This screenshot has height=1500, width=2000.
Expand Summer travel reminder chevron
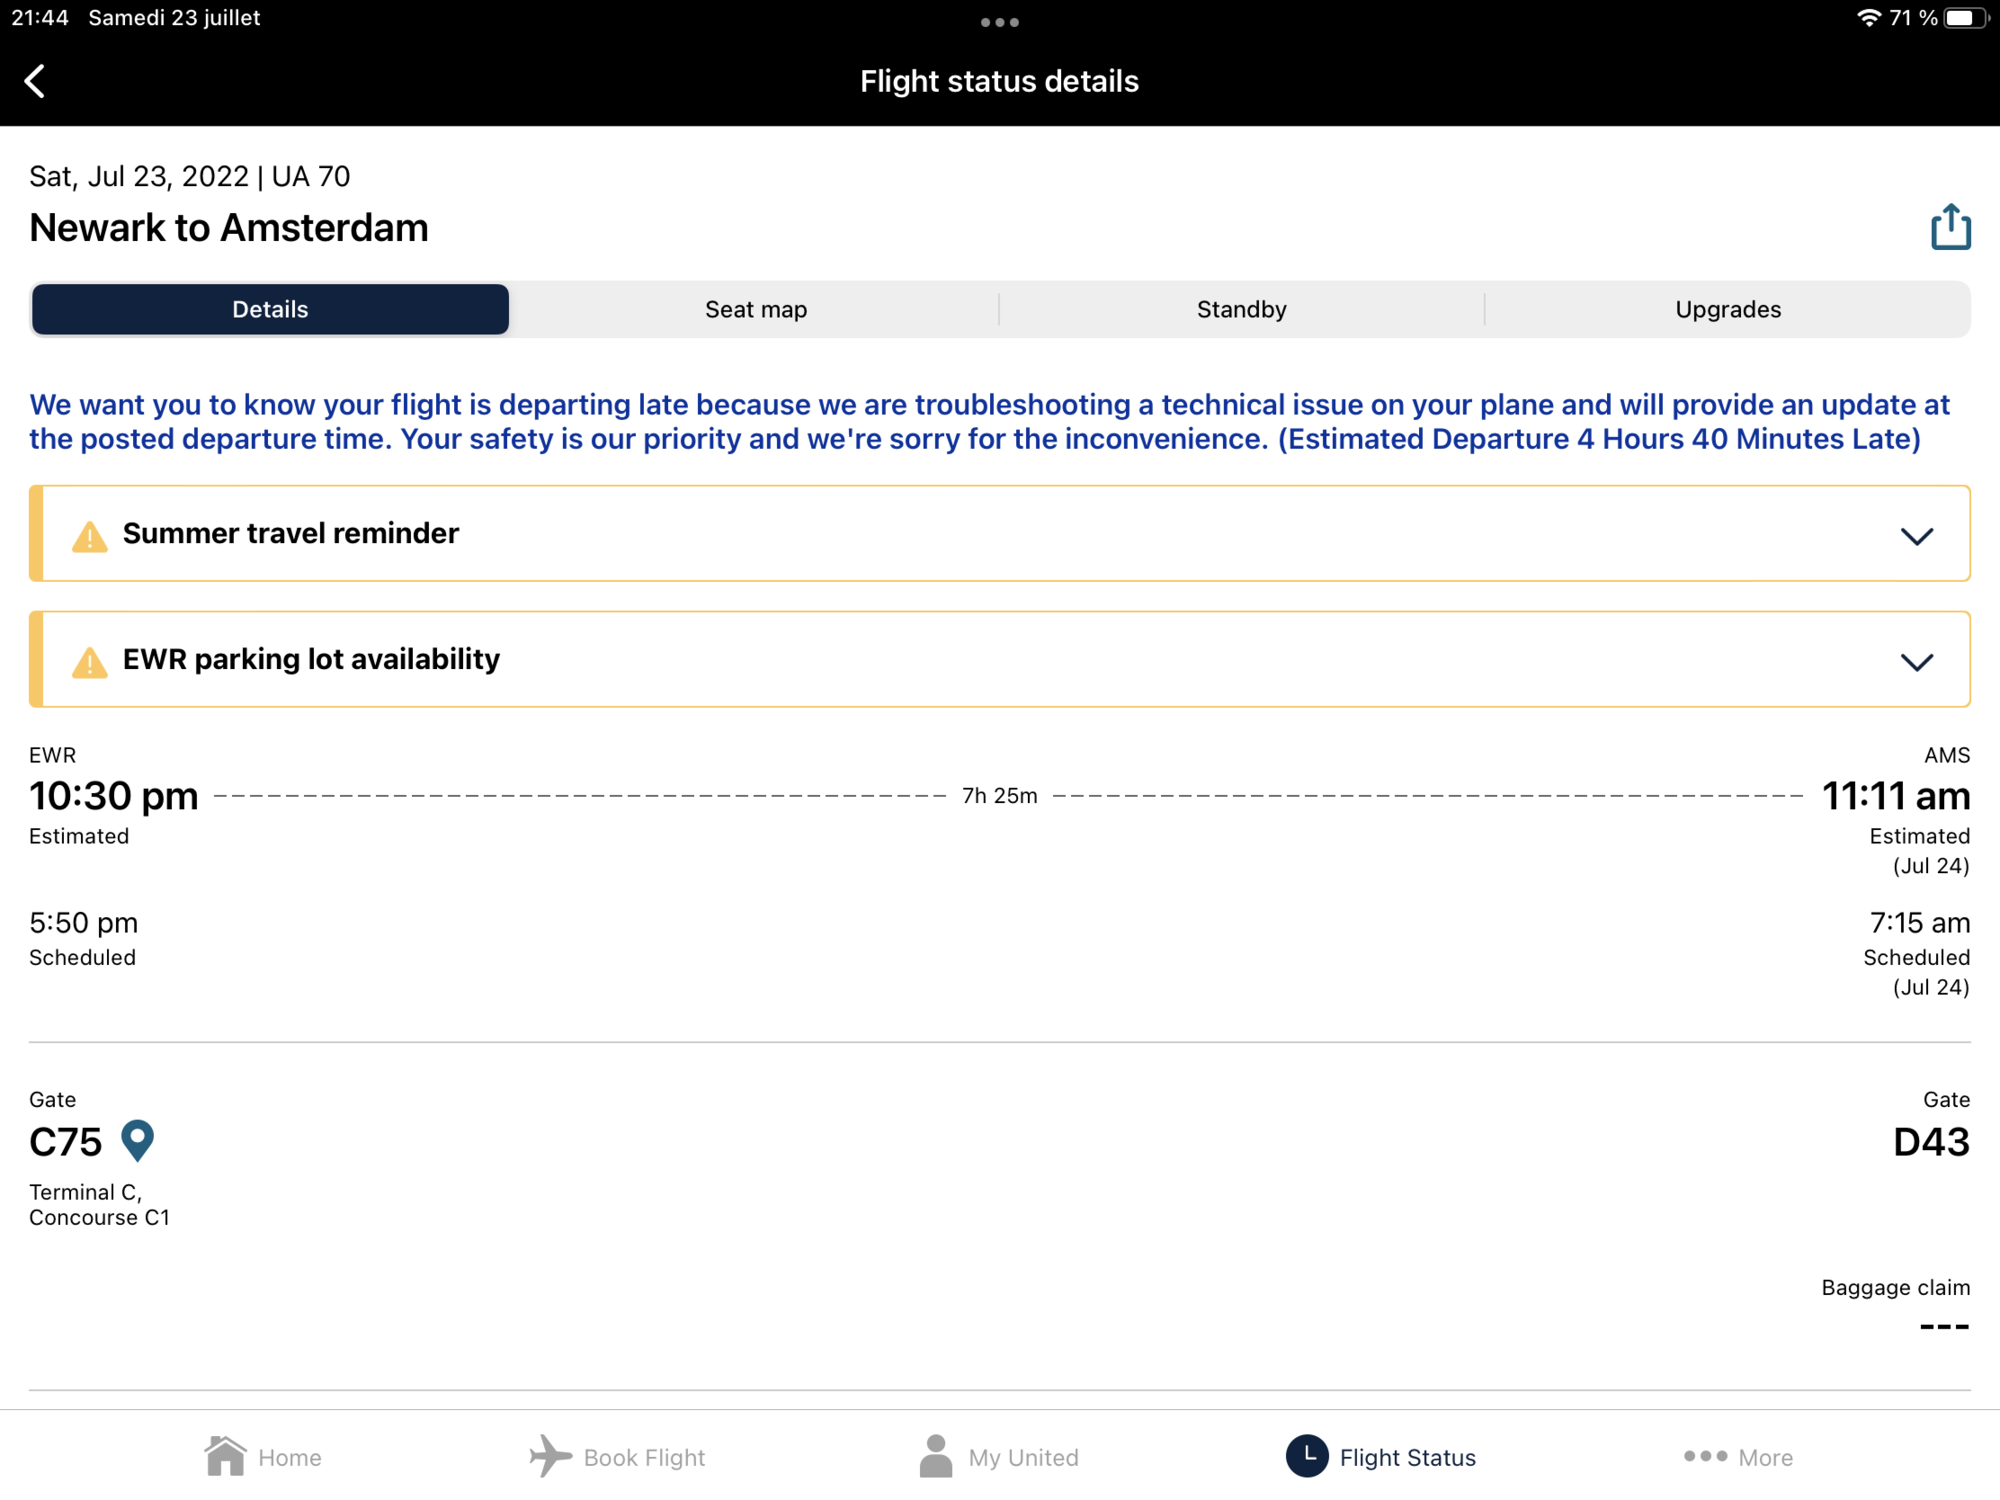[1916, 536]
